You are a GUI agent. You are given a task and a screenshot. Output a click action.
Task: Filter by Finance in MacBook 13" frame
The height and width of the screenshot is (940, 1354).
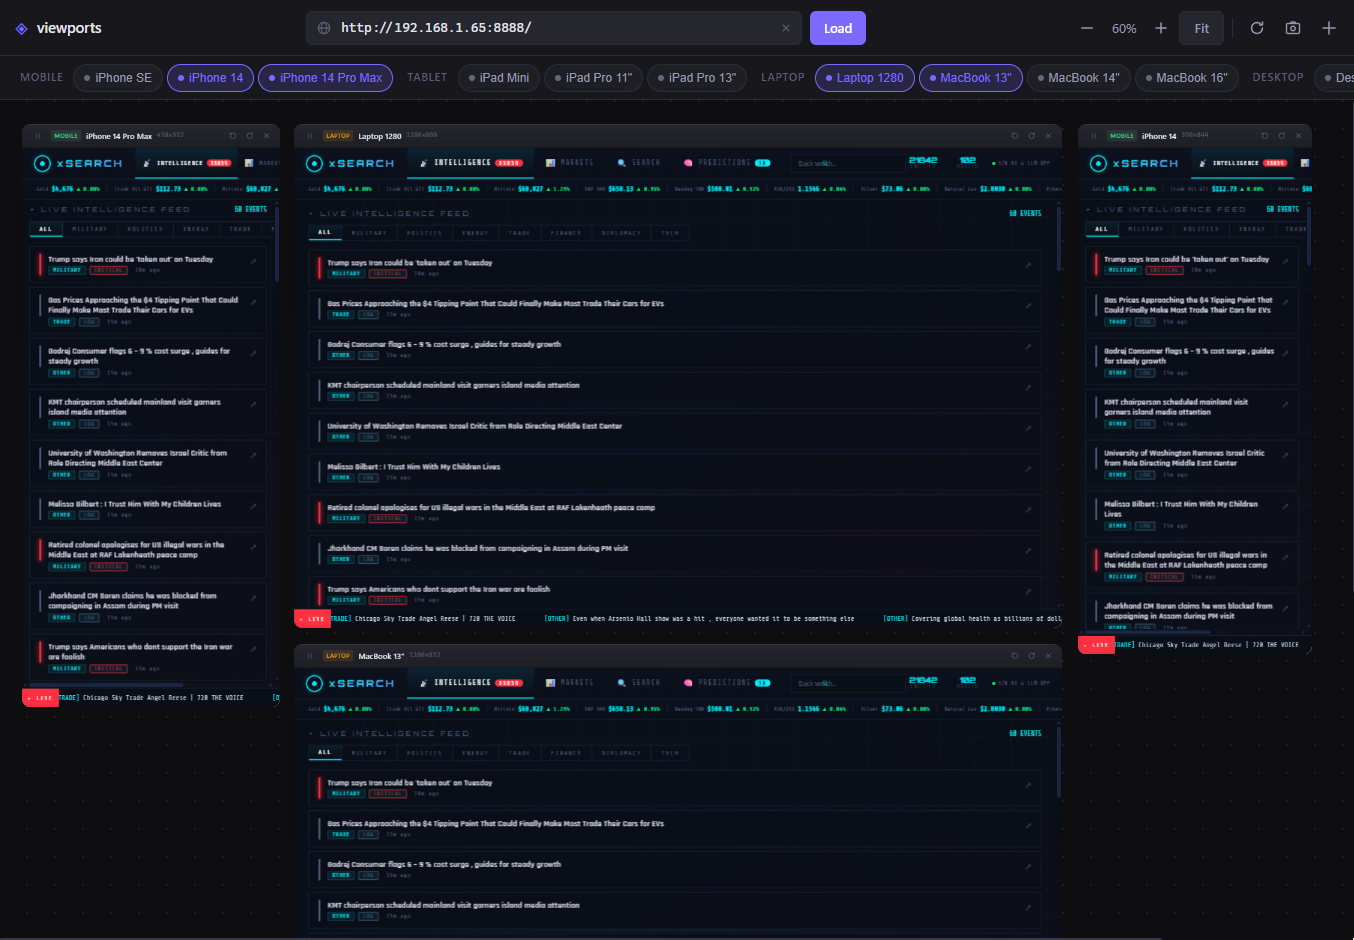click(566, 753)
